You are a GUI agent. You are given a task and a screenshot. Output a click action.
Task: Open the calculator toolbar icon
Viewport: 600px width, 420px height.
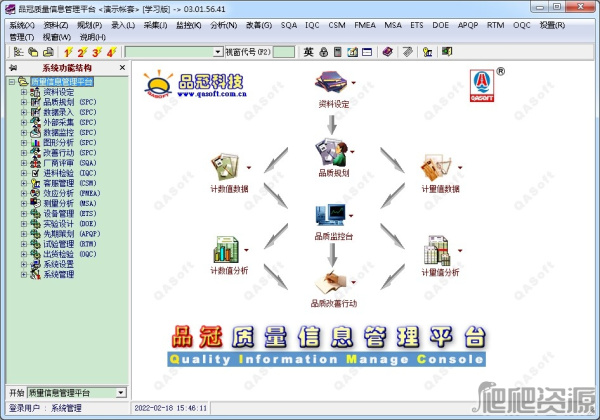338,52
